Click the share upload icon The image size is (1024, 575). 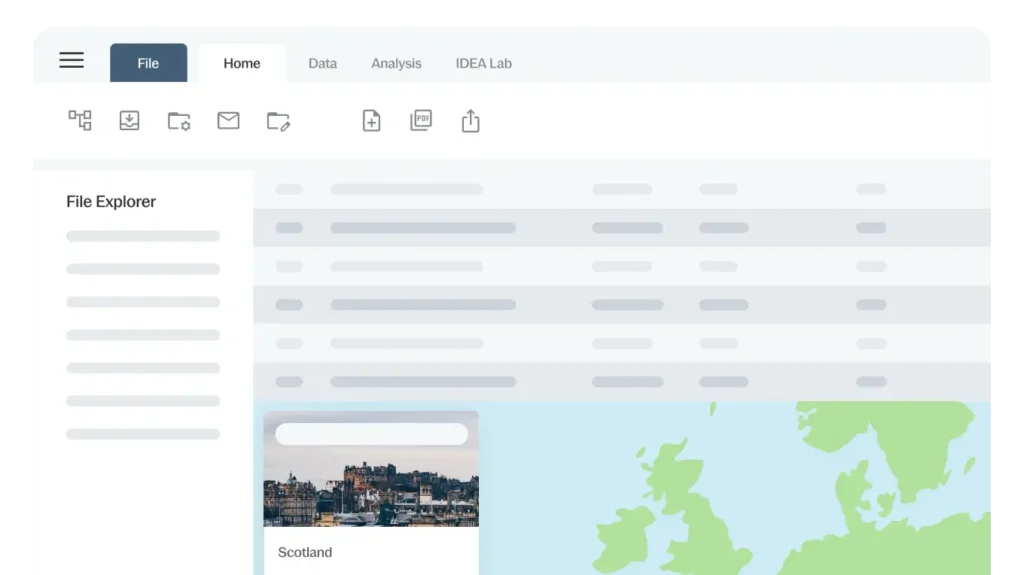(x=470, y=121)
